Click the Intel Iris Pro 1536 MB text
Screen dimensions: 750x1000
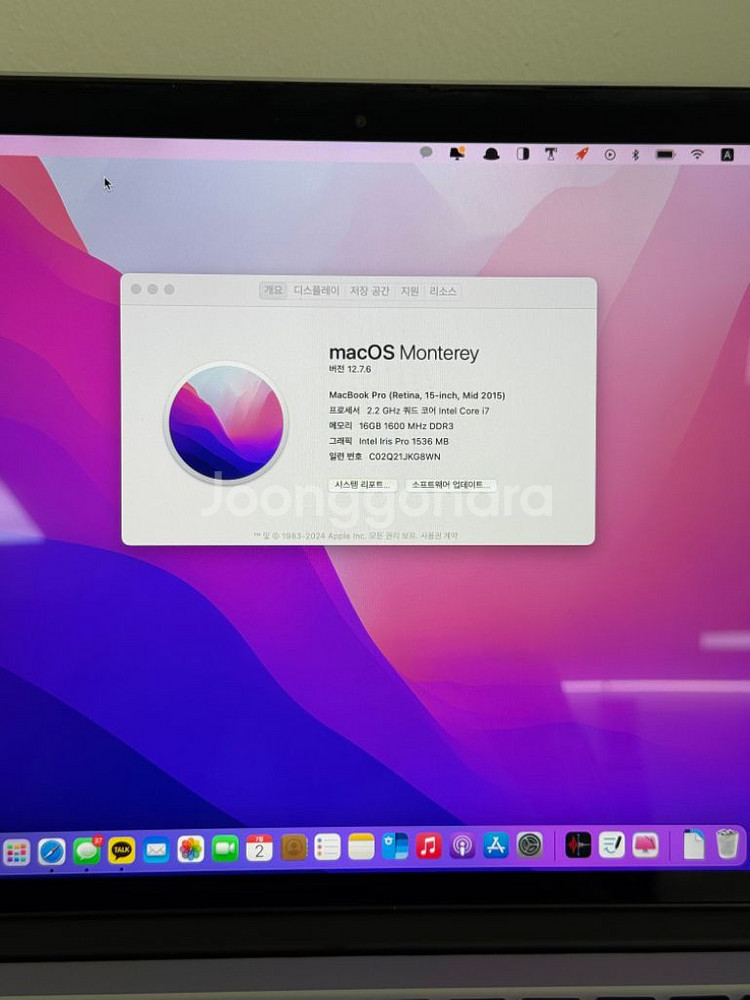pyautogui.click(x=404, y=441)
